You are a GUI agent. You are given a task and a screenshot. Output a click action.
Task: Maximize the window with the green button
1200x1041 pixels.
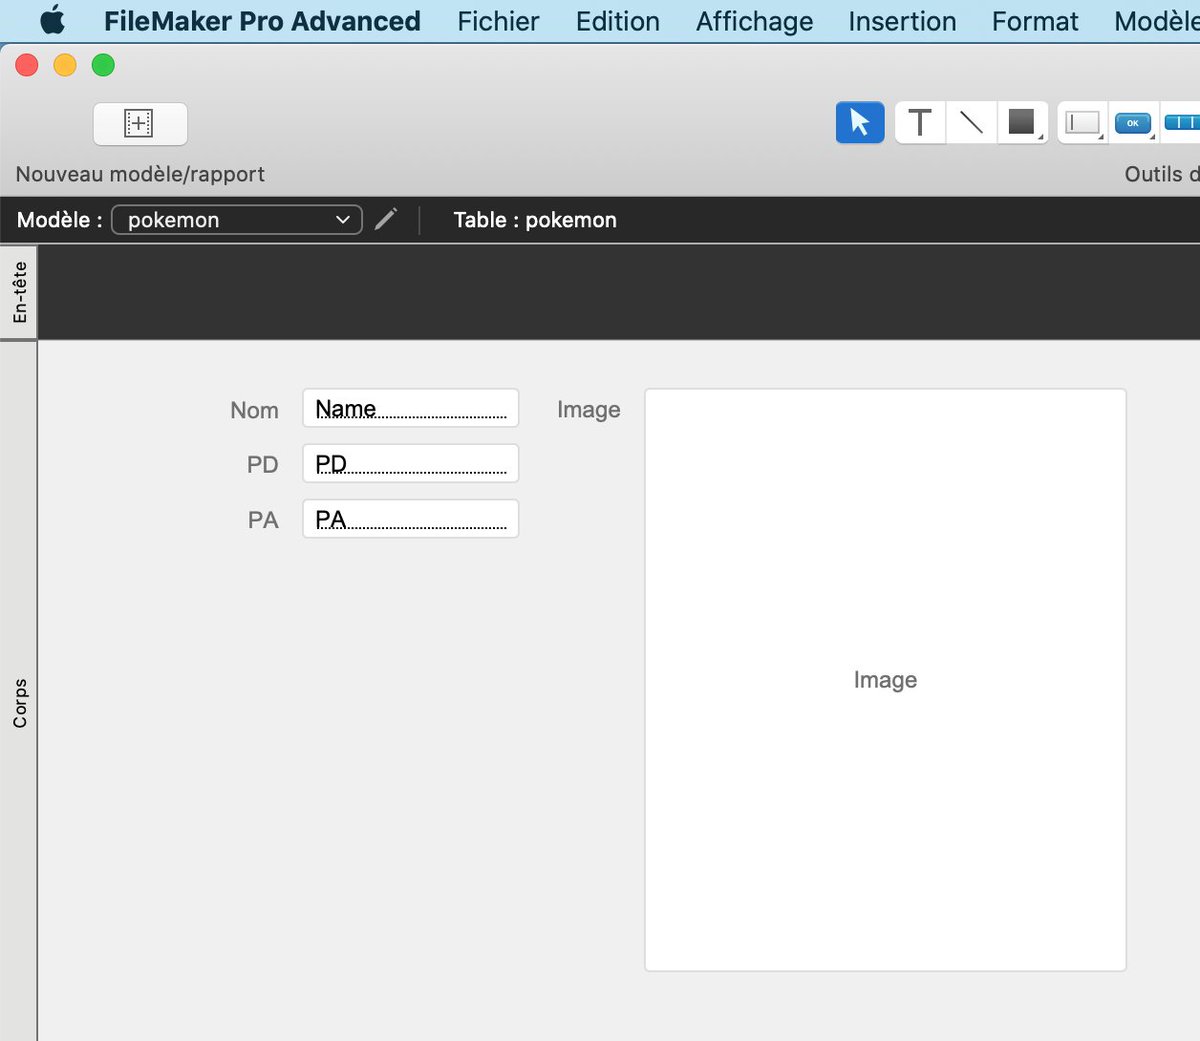tap(103, 65)
